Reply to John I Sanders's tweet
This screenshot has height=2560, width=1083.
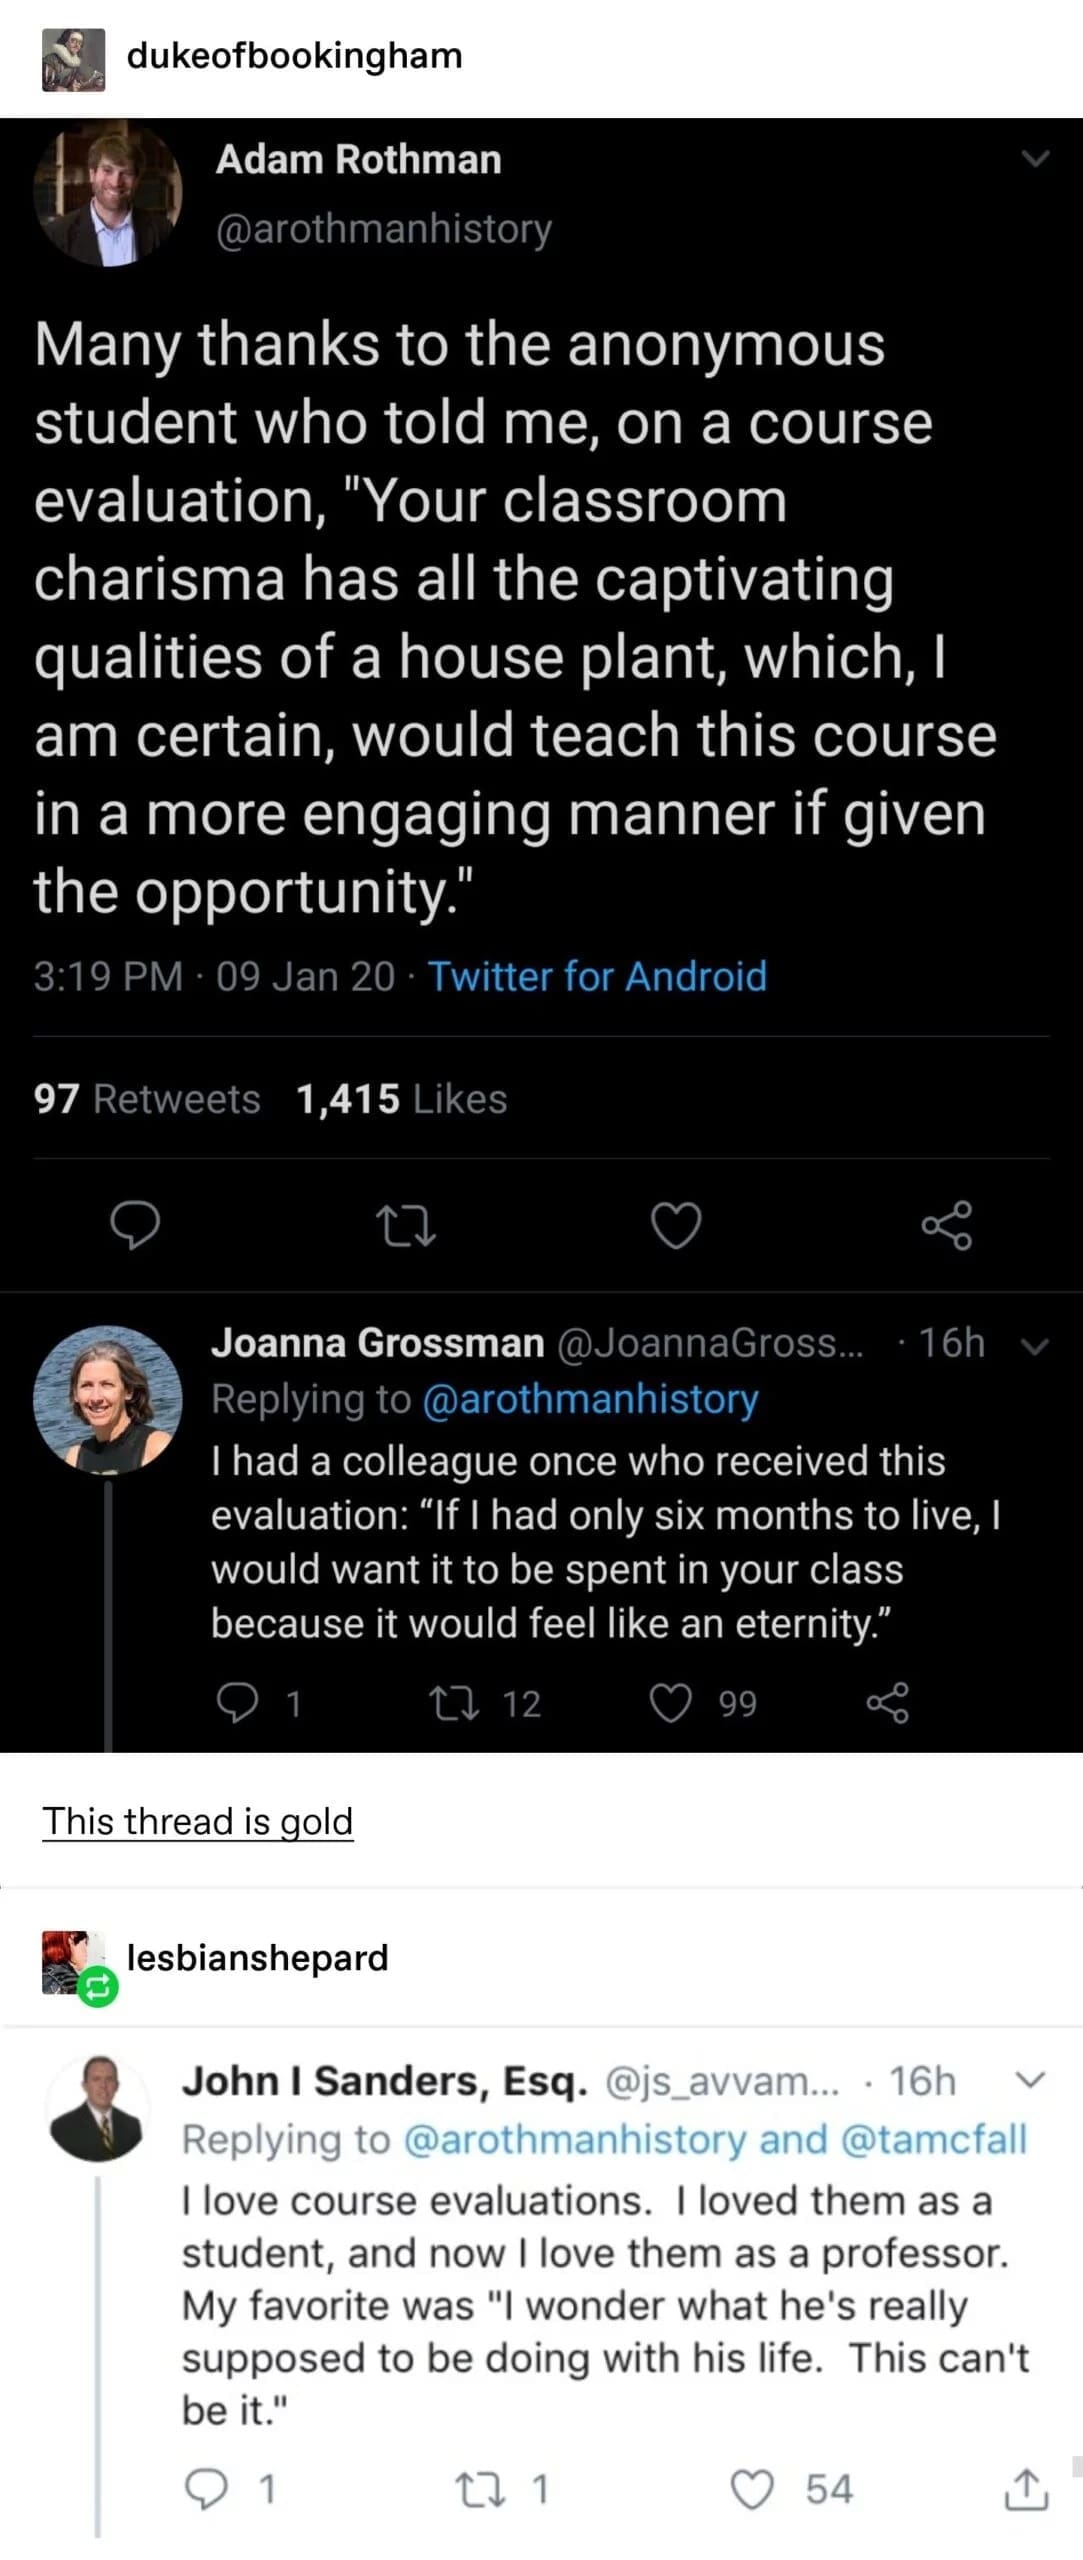click(x=208, y=2489)
